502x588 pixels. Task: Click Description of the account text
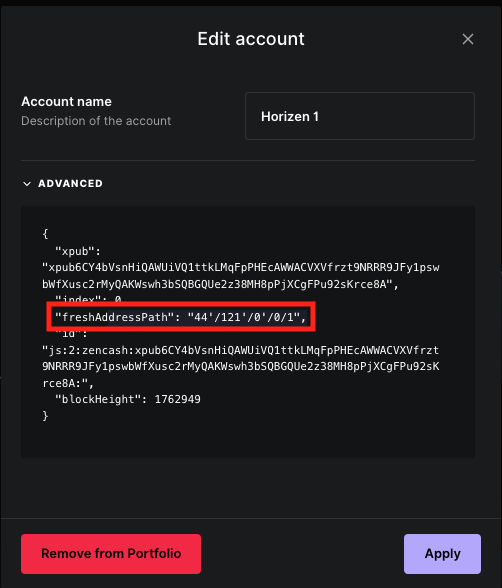coord(96,121)
